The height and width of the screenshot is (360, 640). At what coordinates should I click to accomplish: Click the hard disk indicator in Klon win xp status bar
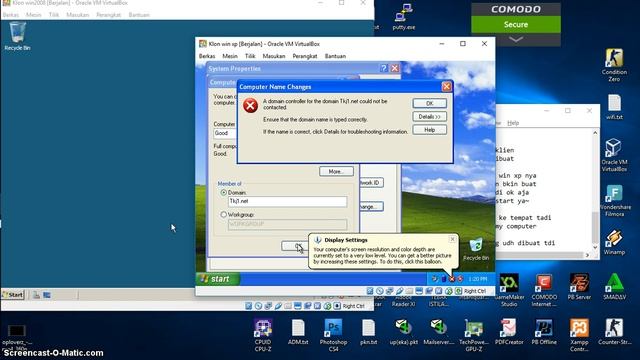click(370, 291)
